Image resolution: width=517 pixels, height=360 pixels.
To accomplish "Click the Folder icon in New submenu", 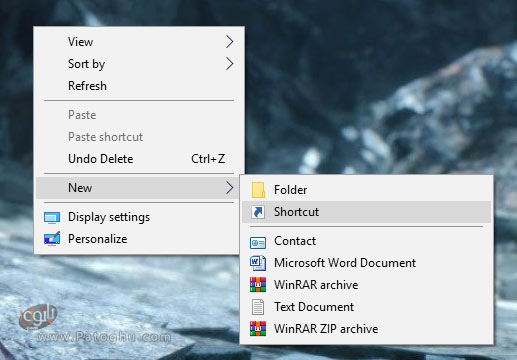I will point(258,190).
